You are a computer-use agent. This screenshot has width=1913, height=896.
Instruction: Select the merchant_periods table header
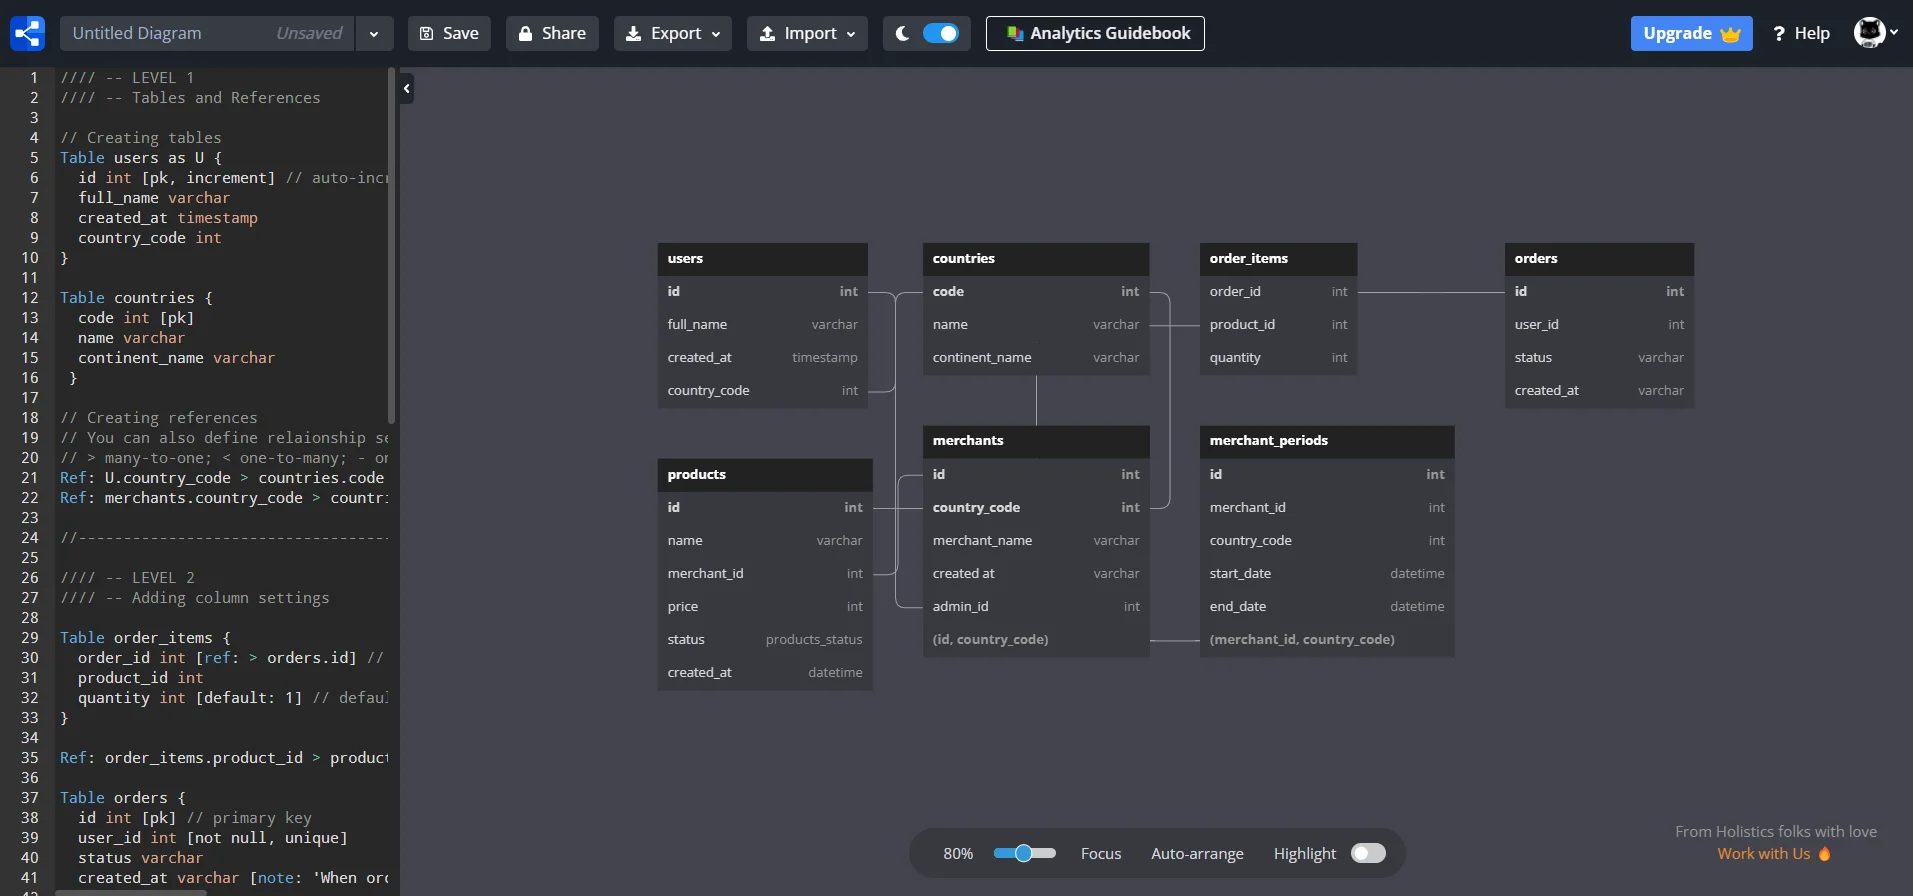click(1327, 440)
